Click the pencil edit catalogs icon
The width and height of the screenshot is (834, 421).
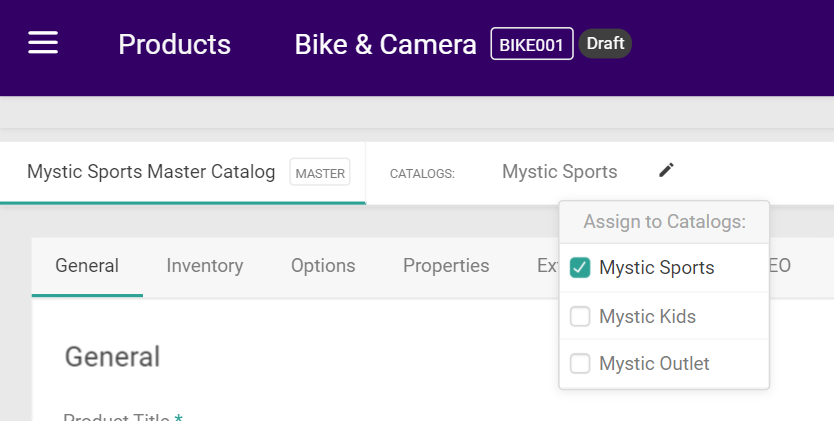click(666, 170)
